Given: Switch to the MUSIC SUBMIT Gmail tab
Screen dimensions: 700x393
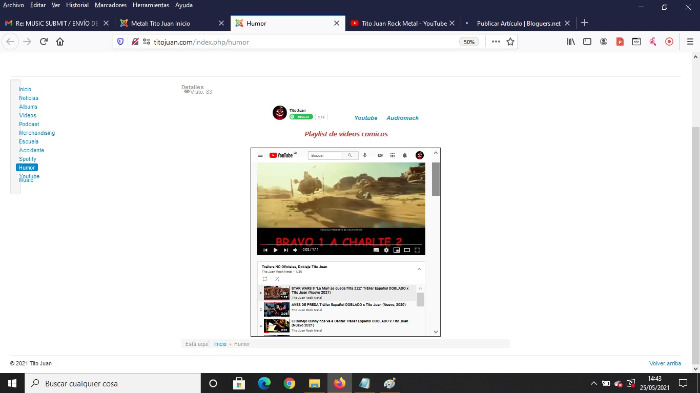Looking at the screenshot, I should tap(56, 23).
